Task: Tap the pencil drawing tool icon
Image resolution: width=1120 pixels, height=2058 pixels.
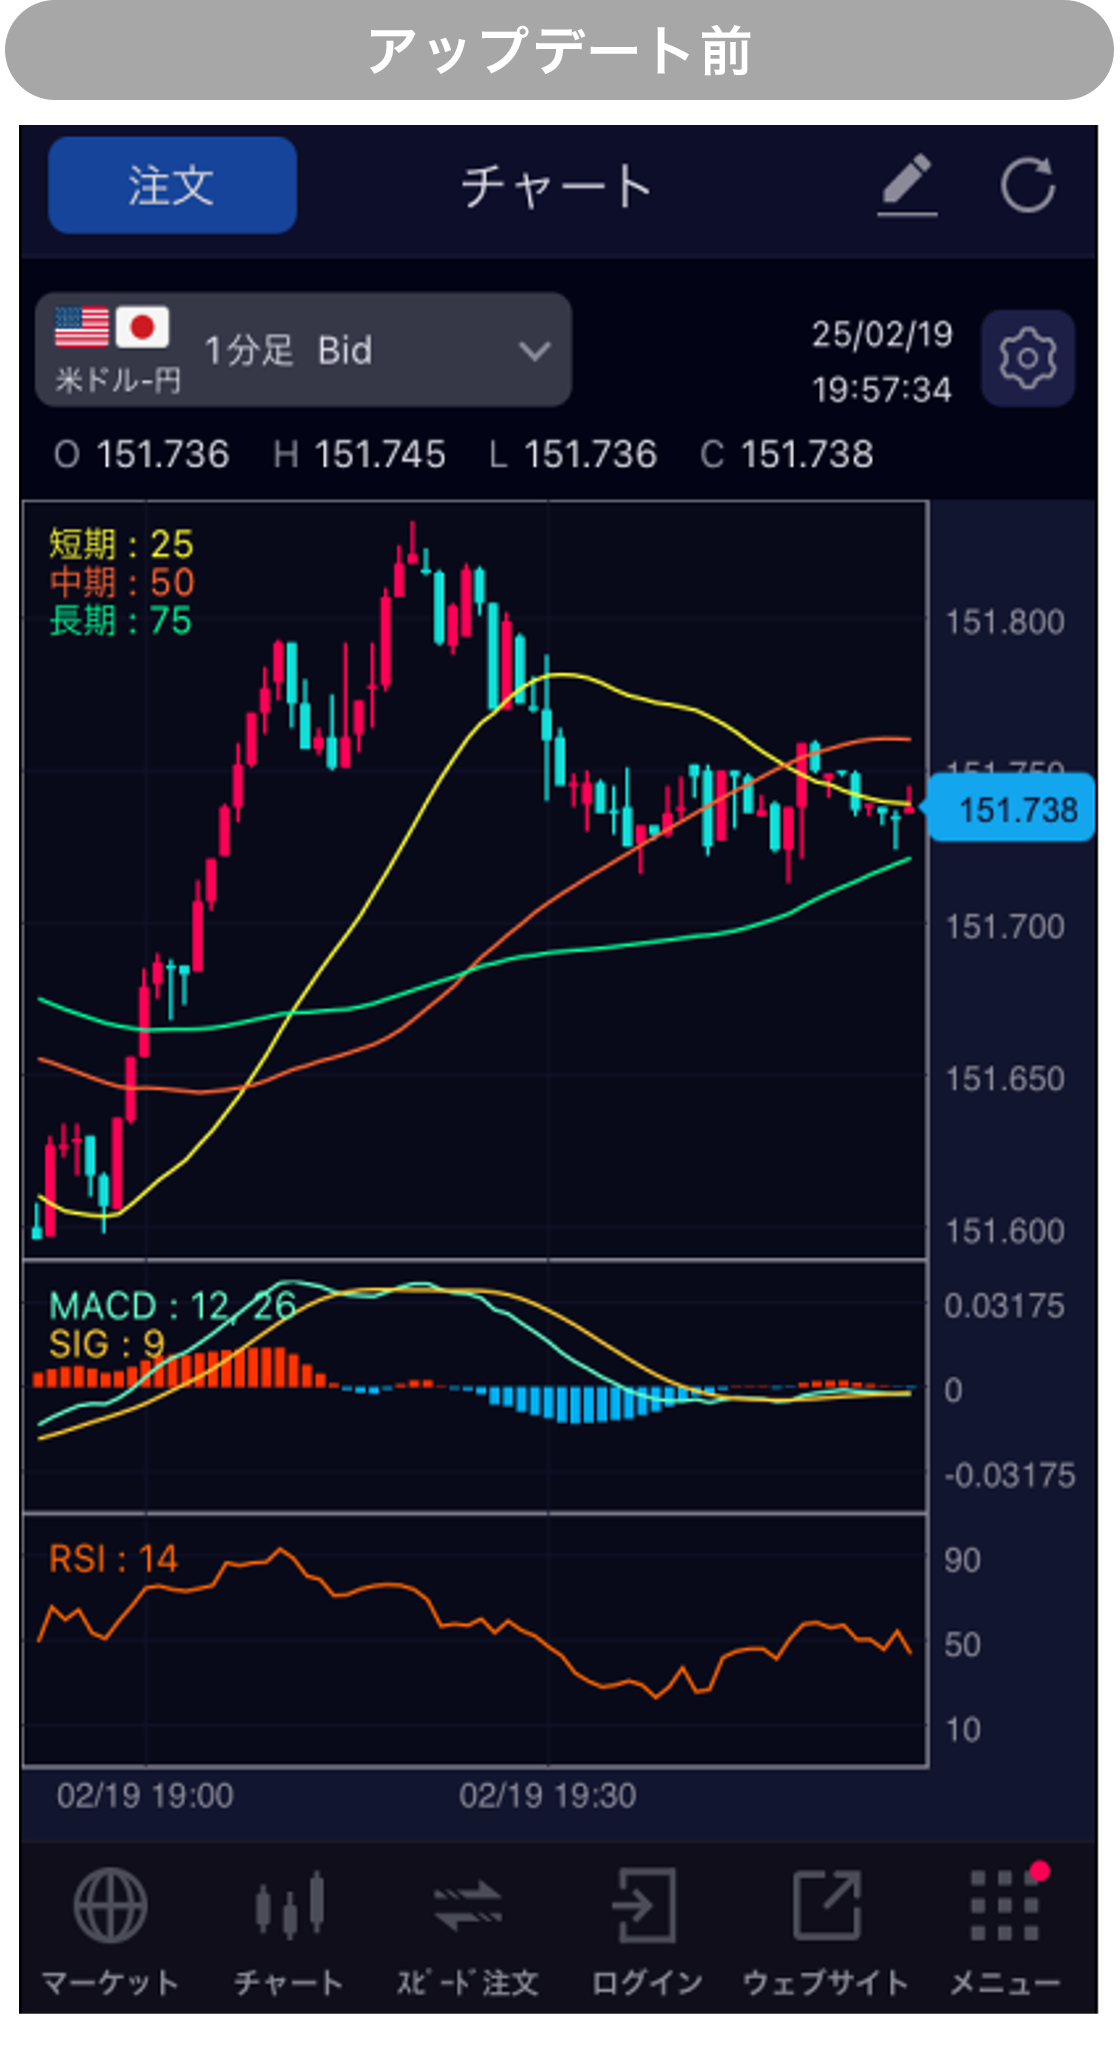Action: point(907,185)
